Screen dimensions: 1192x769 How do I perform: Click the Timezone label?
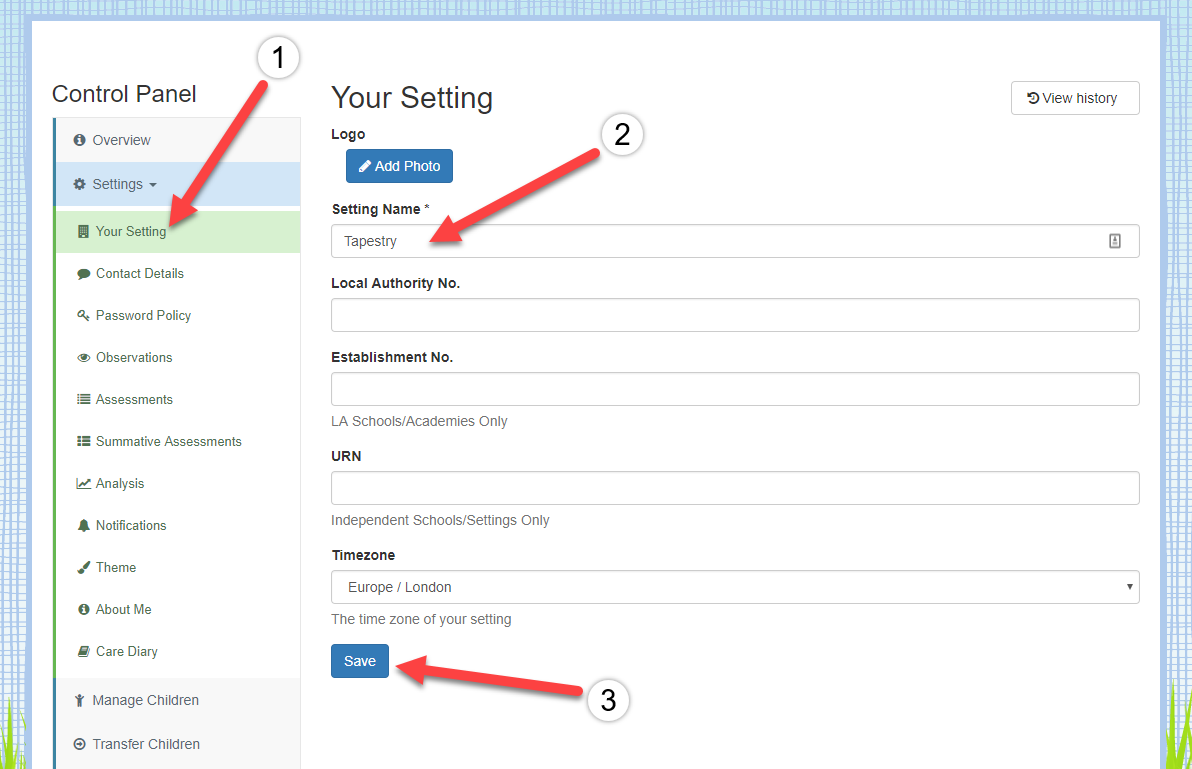[363, 555]
